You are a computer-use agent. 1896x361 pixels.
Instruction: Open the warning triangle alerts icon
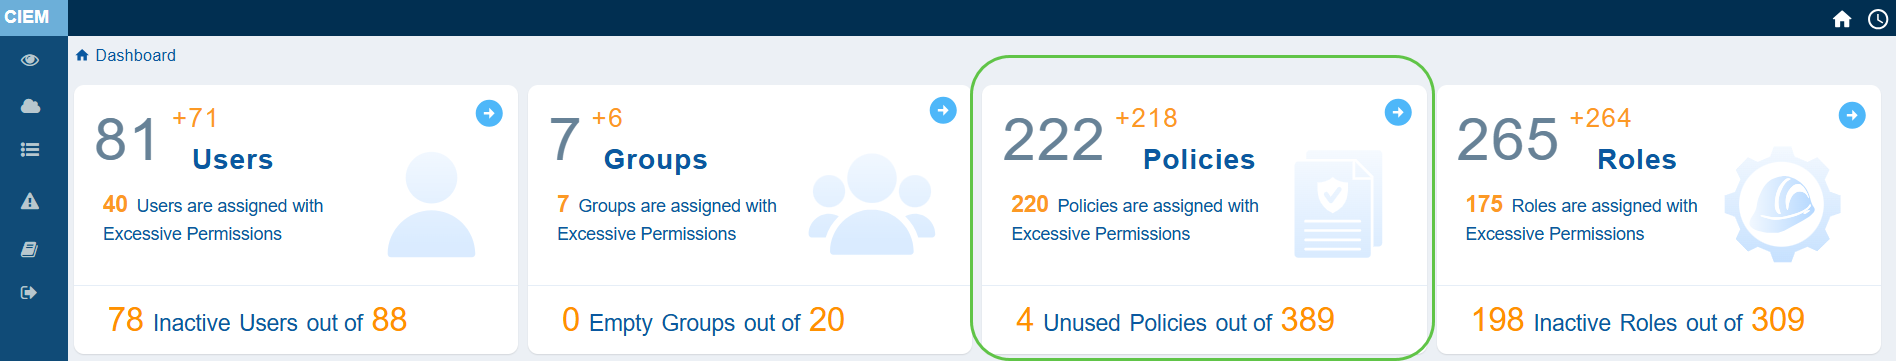[30, 201]
